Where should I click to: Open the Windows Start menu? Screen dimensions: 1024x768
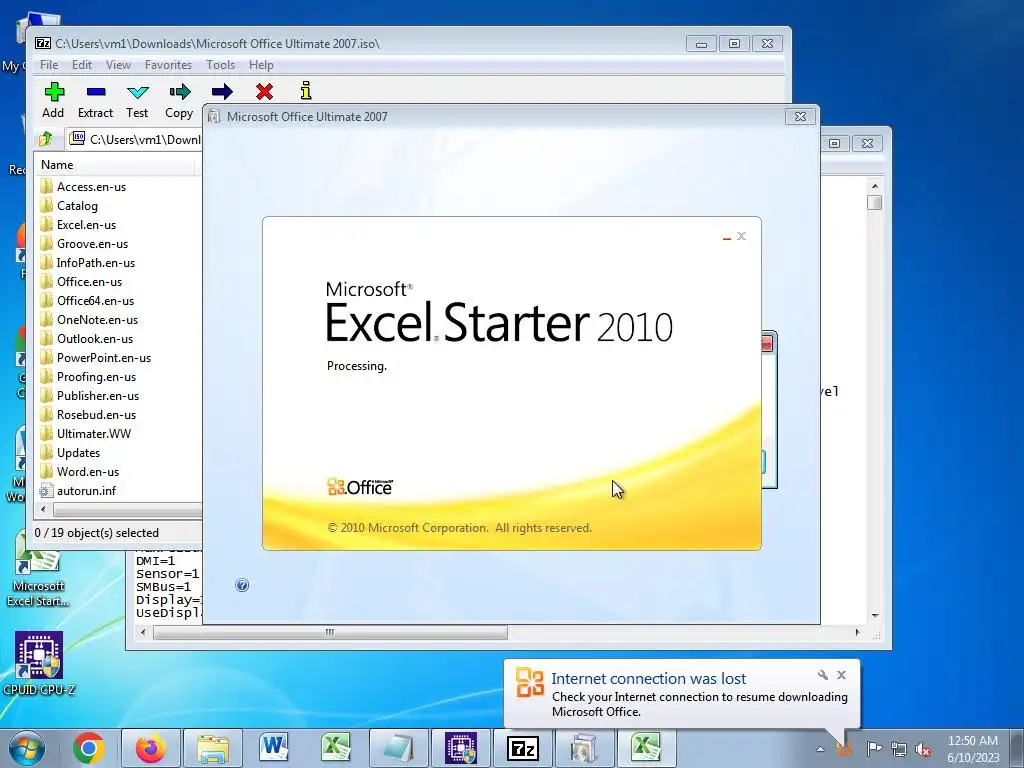(x=27, y=748)
